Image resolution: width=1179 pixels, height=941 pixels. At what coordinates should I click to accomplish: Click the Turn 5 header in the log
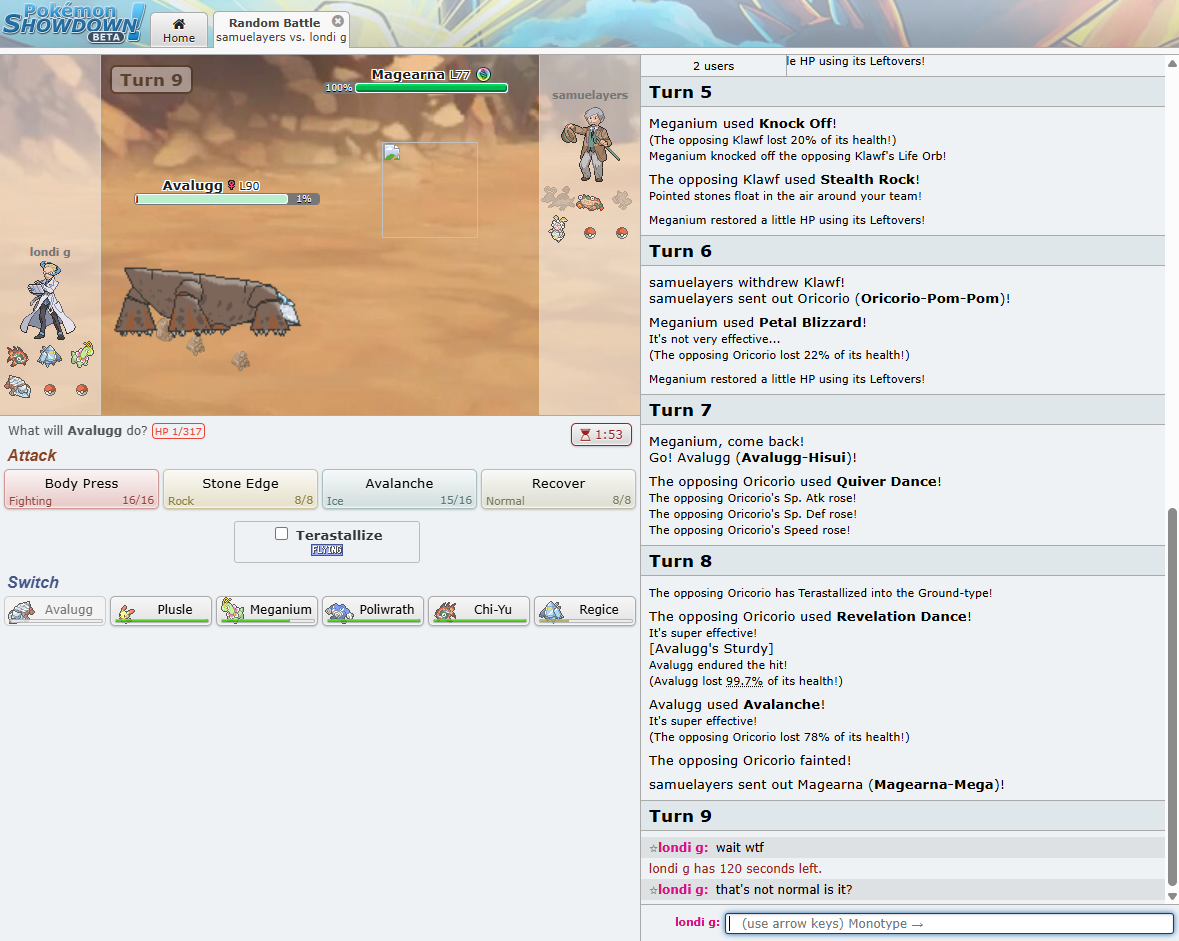pyautogui.click(x=903, y=92)
